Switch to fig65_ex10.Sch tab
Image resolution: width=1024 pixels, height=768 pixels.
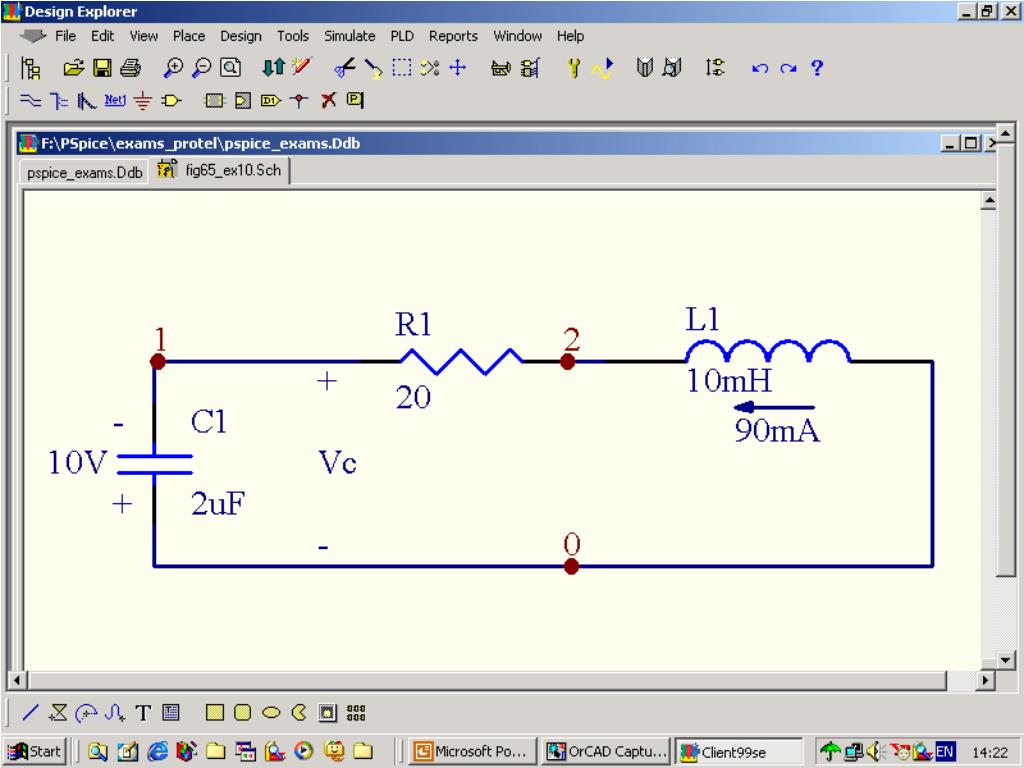(220, 170)
